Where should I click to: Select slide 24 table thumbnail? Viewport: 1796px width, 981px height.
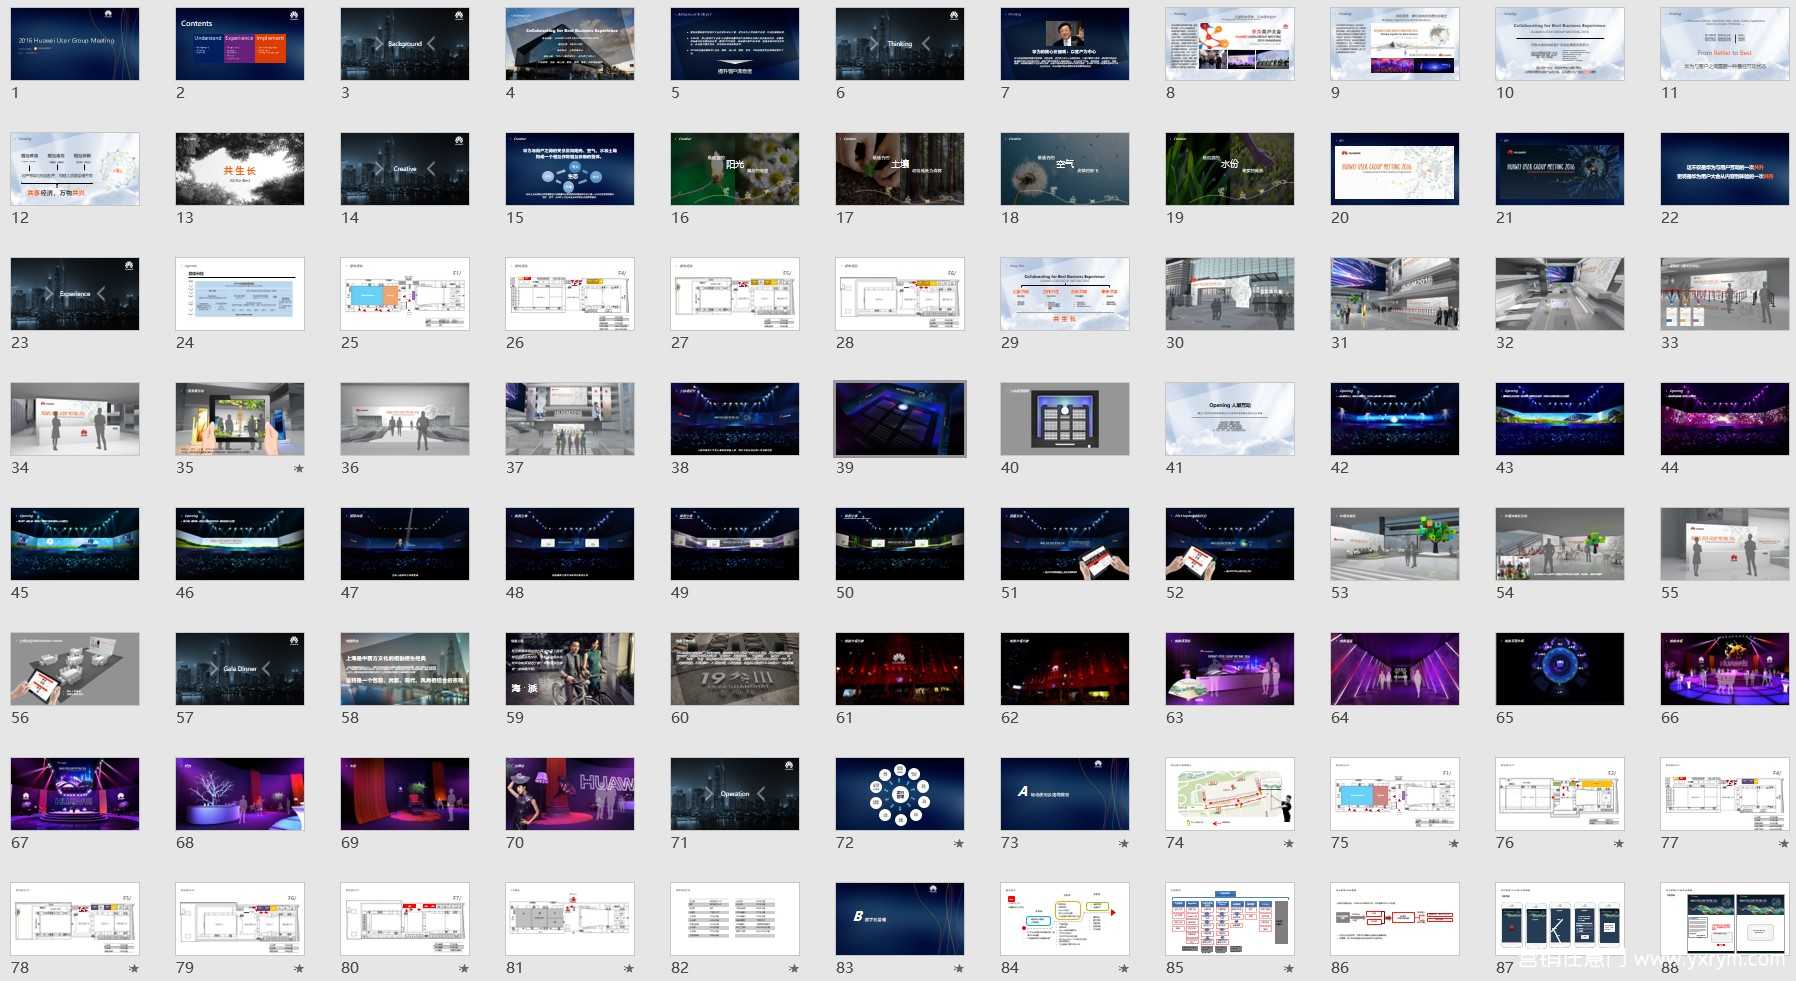coord(240,294)
